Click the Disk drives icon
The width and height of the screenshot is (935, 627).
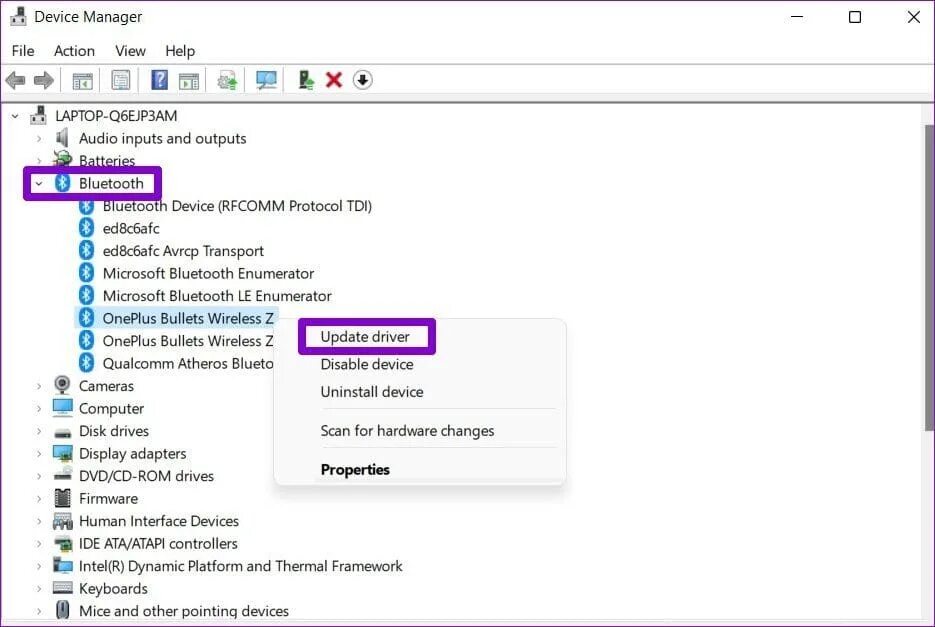point(63,432)
